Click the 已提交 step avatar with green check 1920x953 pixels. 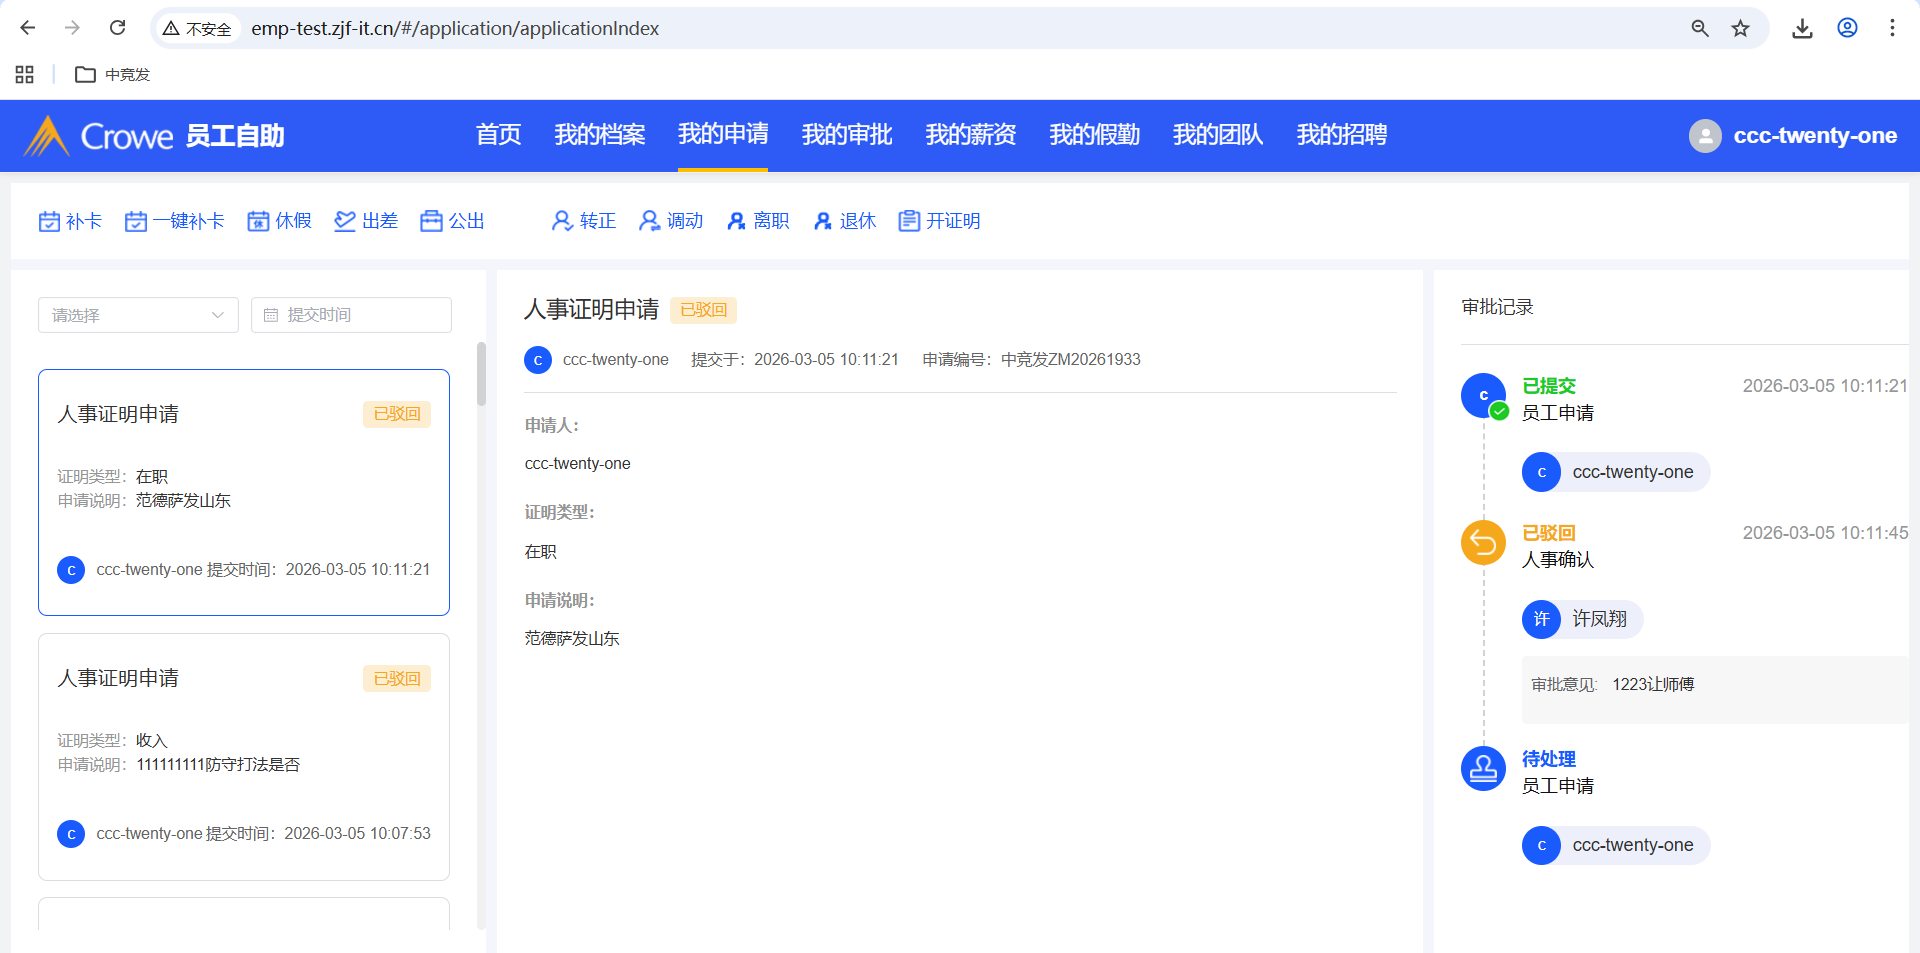click(x=1483, y=396)
